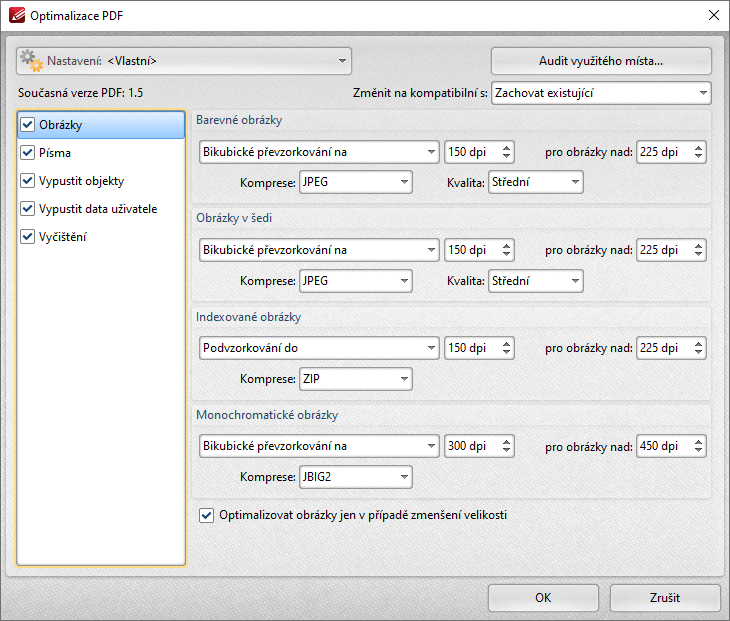Open color images Komprese JPEG dropdown

coord(356,182)
